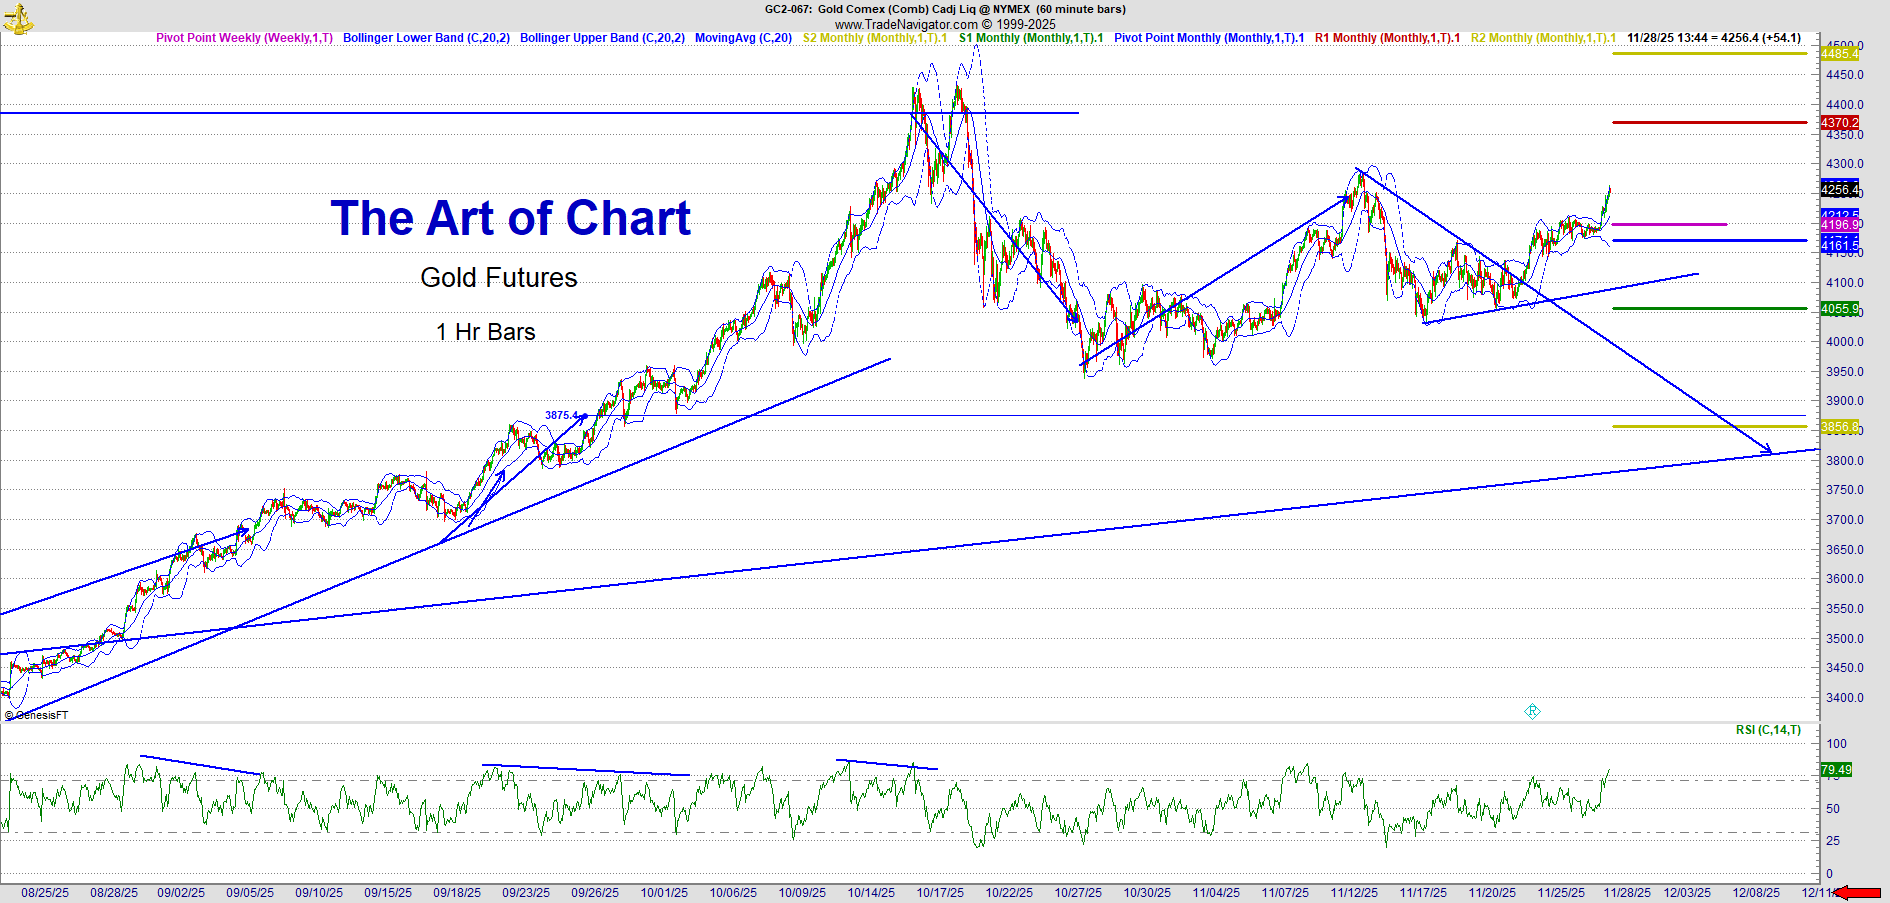The width and height of the screenshot is (1890, 903).
Task: Click the red arrow at bottom right
Action: pyautogui.click(x=1860, y=893)
